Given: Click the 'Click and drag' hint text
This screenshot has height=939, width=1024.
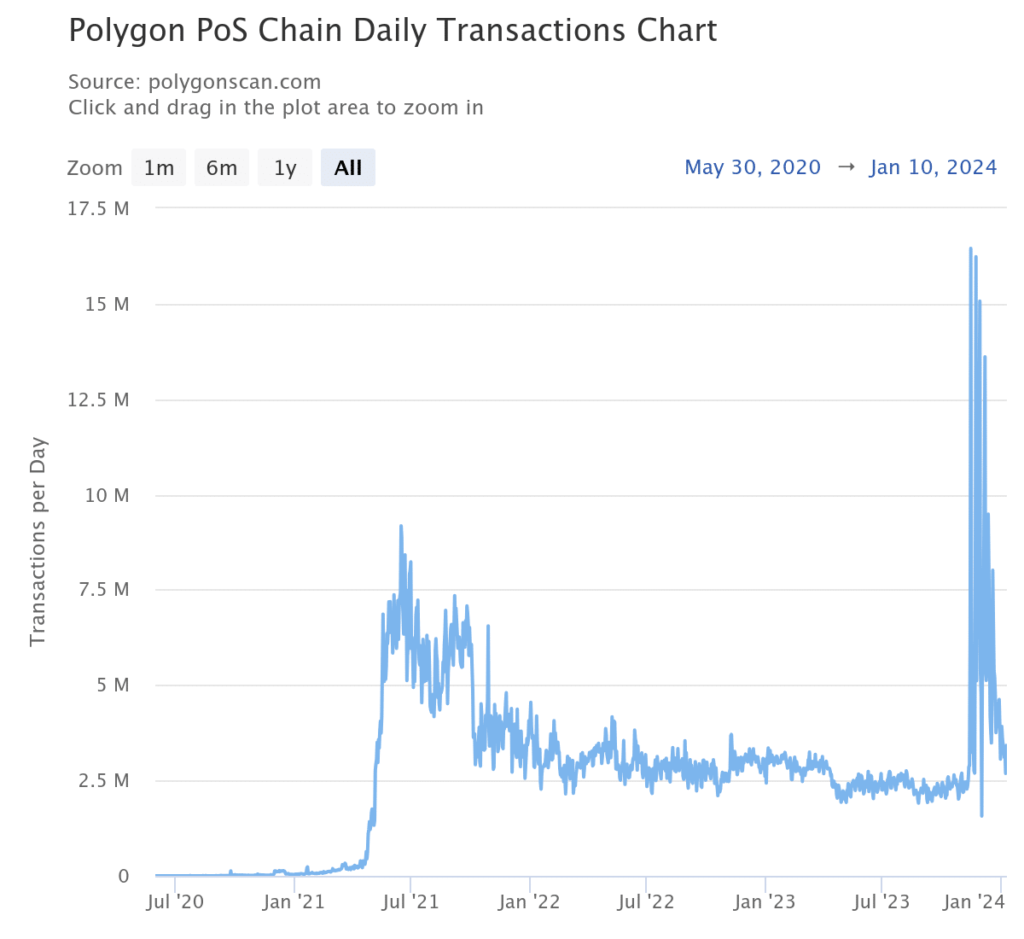Looking at the screenshot, I should pos(275,107).
